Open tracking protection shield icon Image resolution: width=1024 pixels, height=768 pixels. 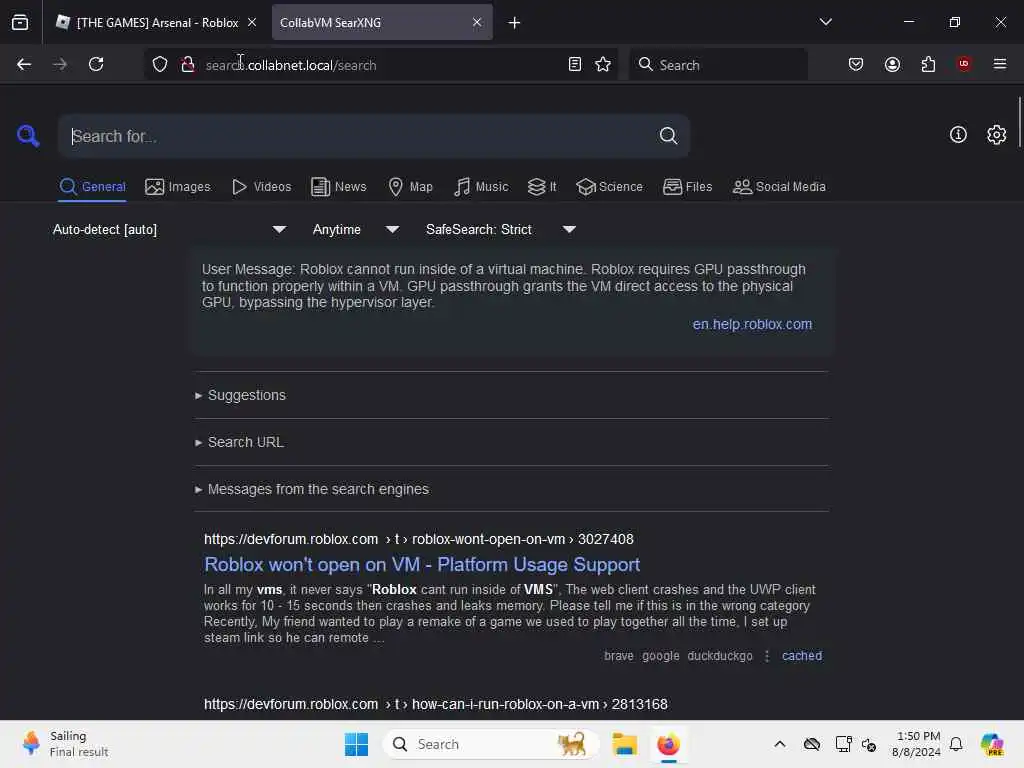(x=160, y=64)
